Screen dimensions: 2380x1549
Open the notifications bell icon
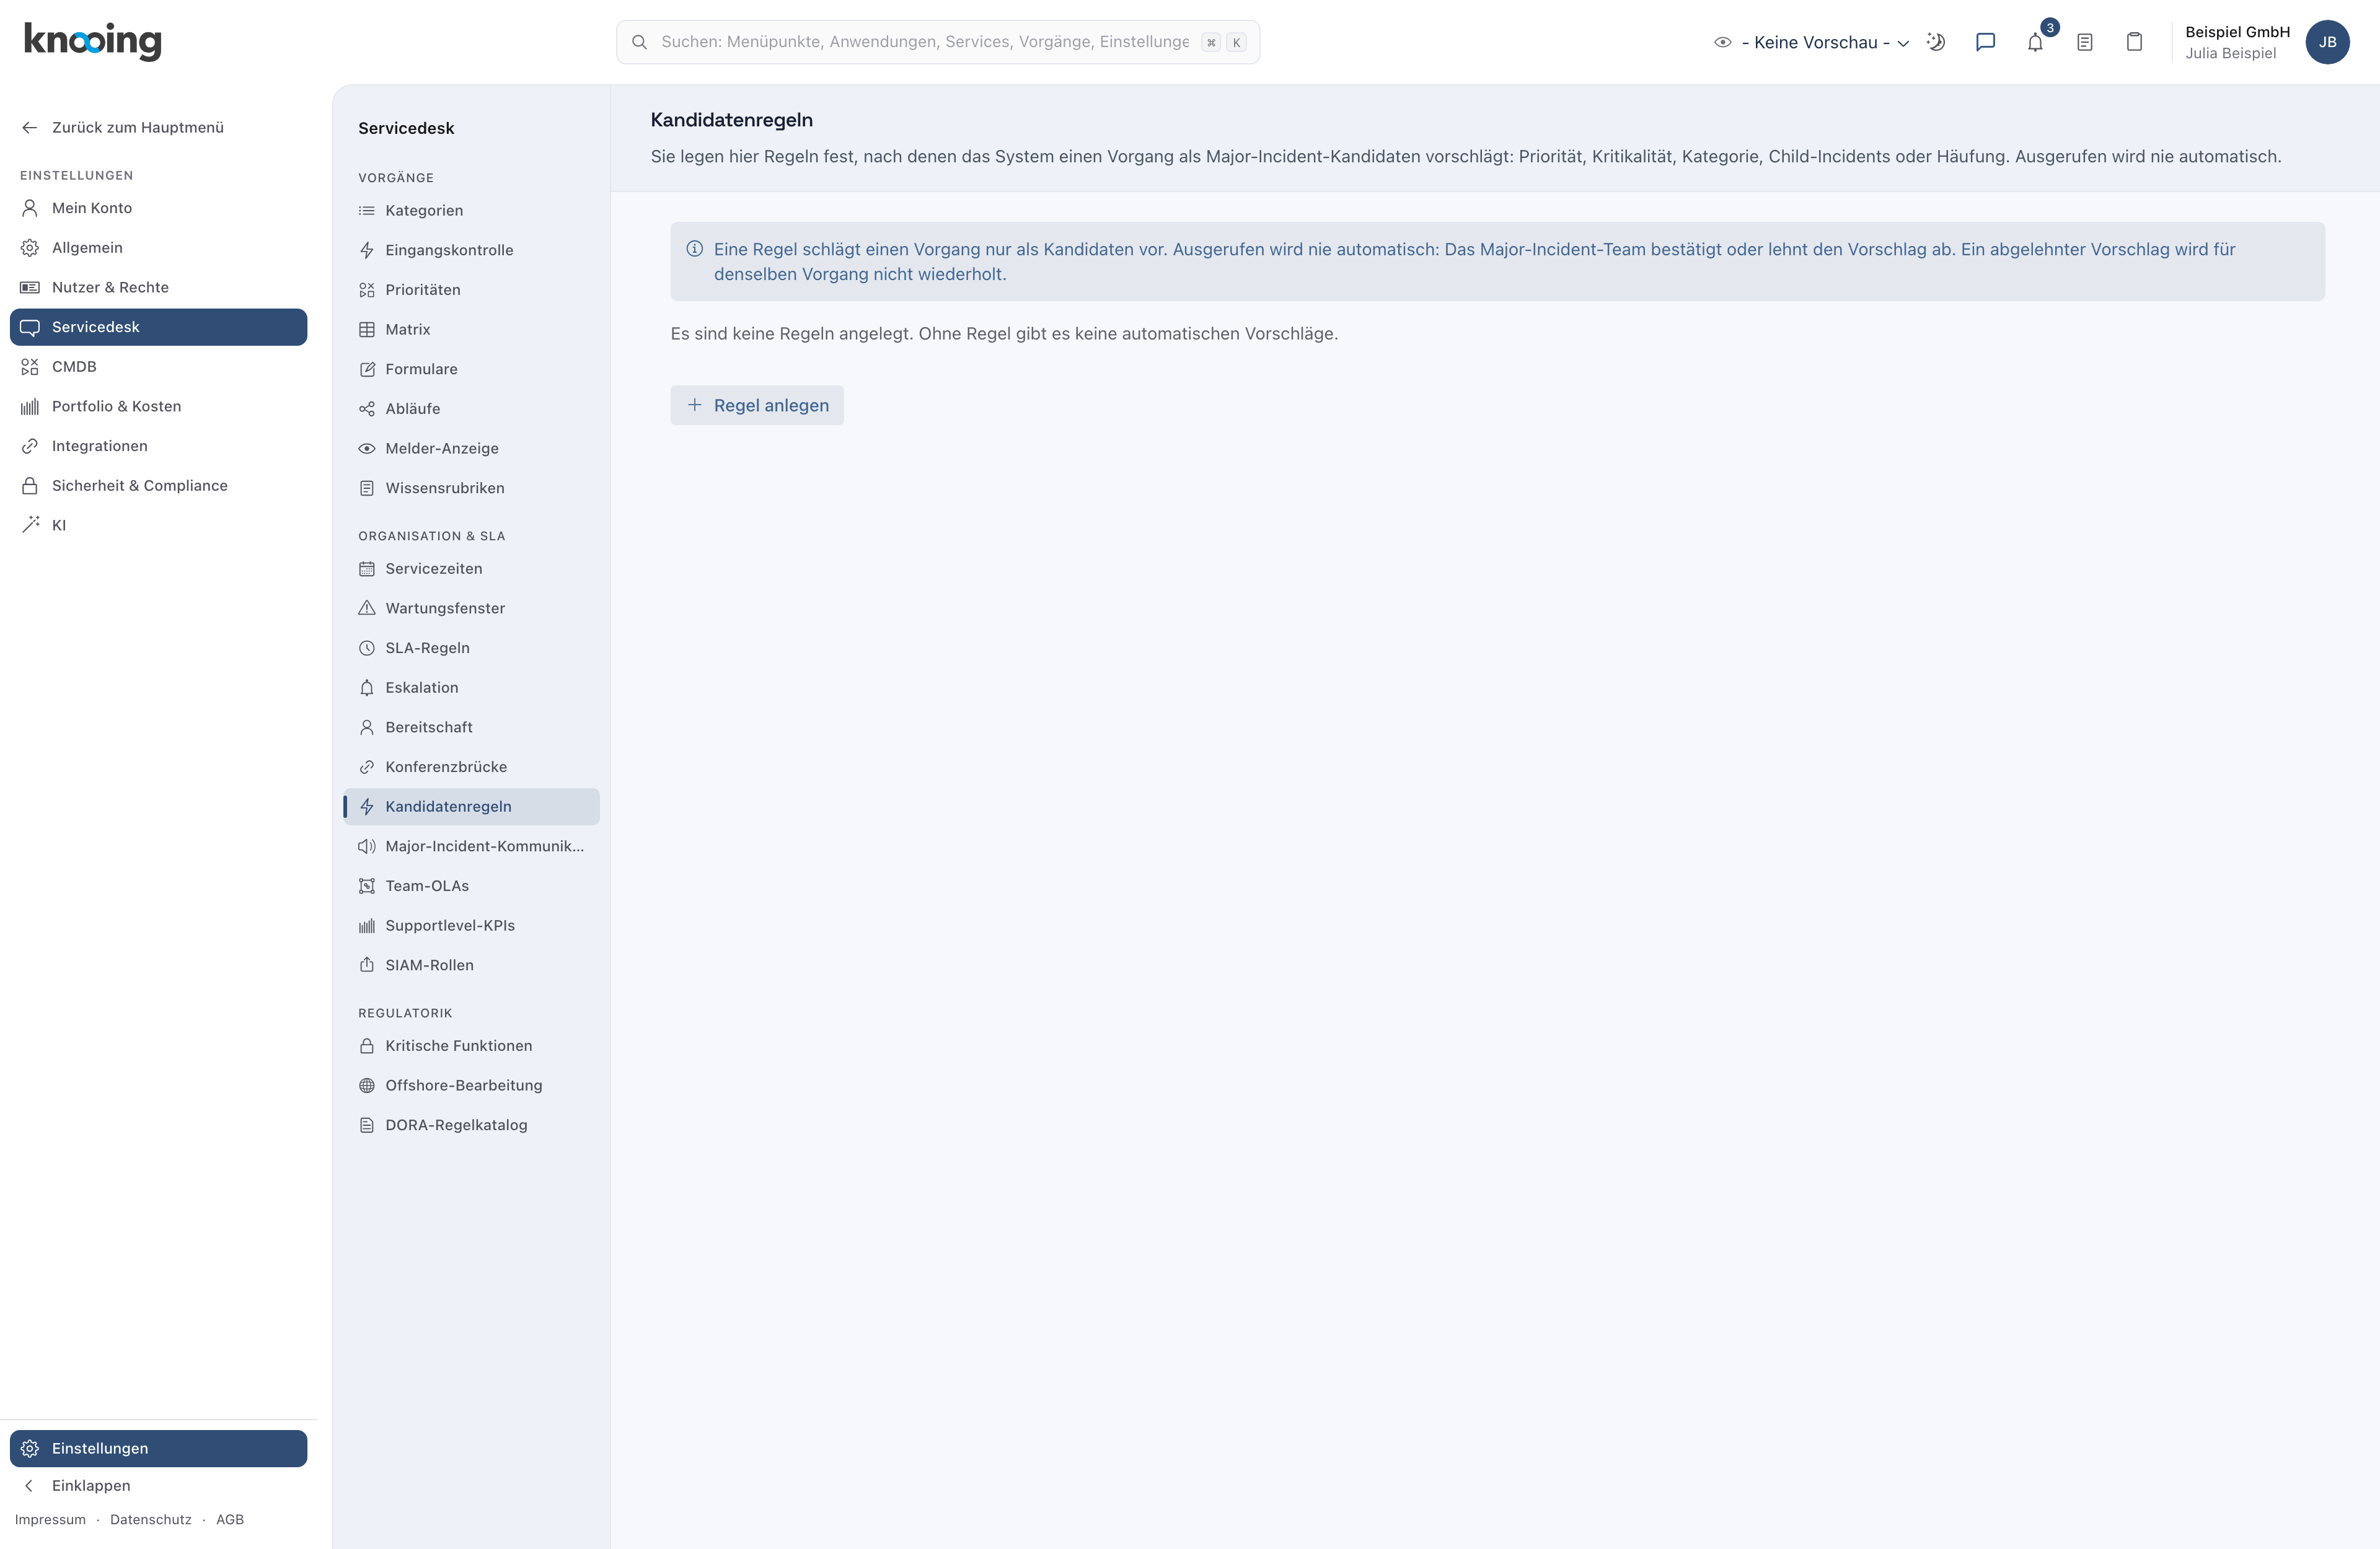click(2035, 42)
